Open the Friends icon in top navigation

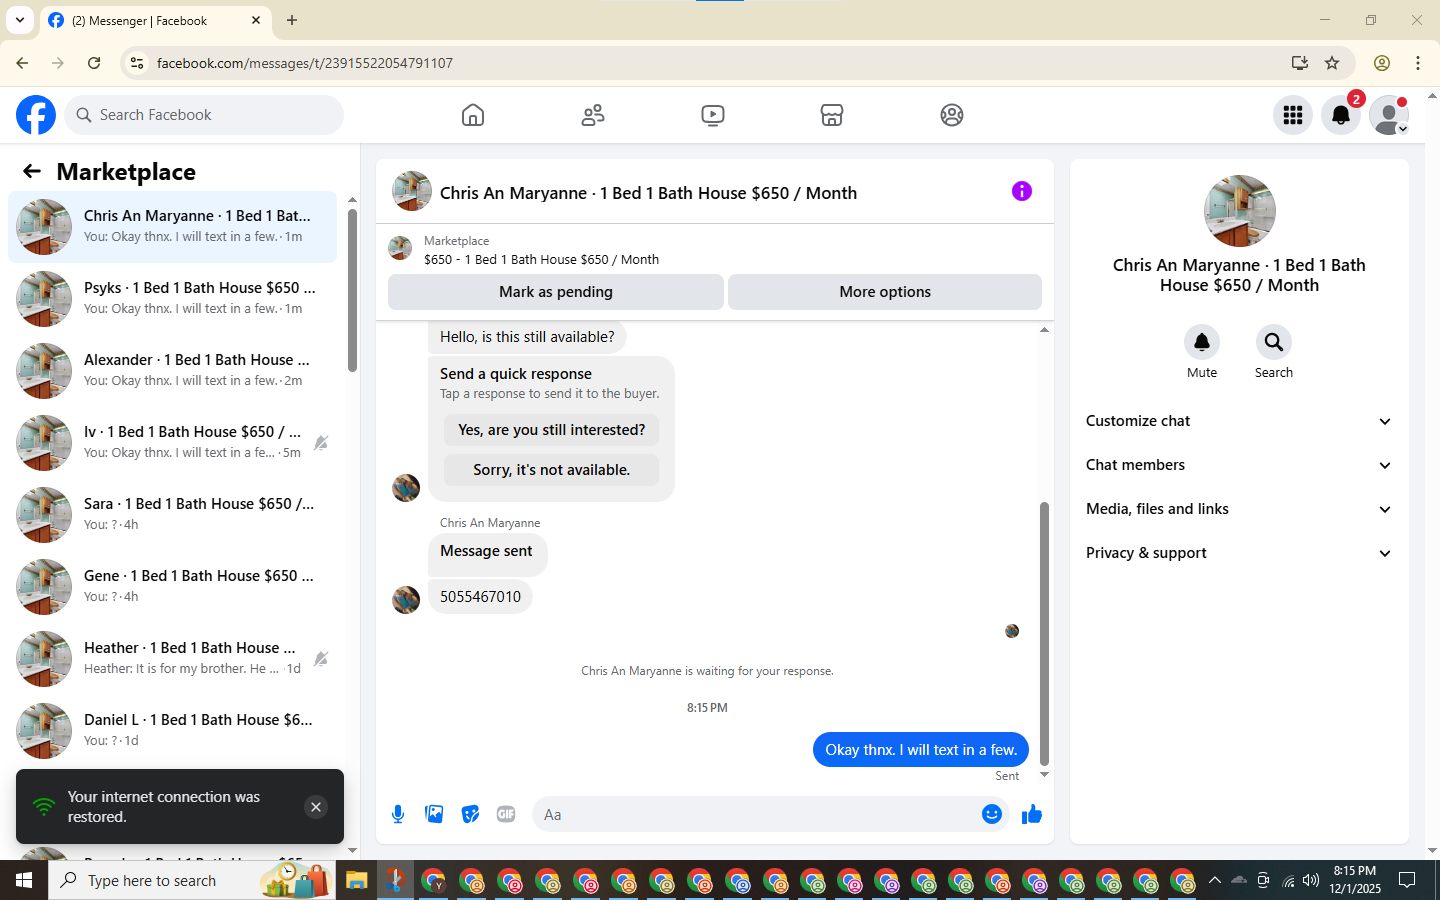point(593,115)
